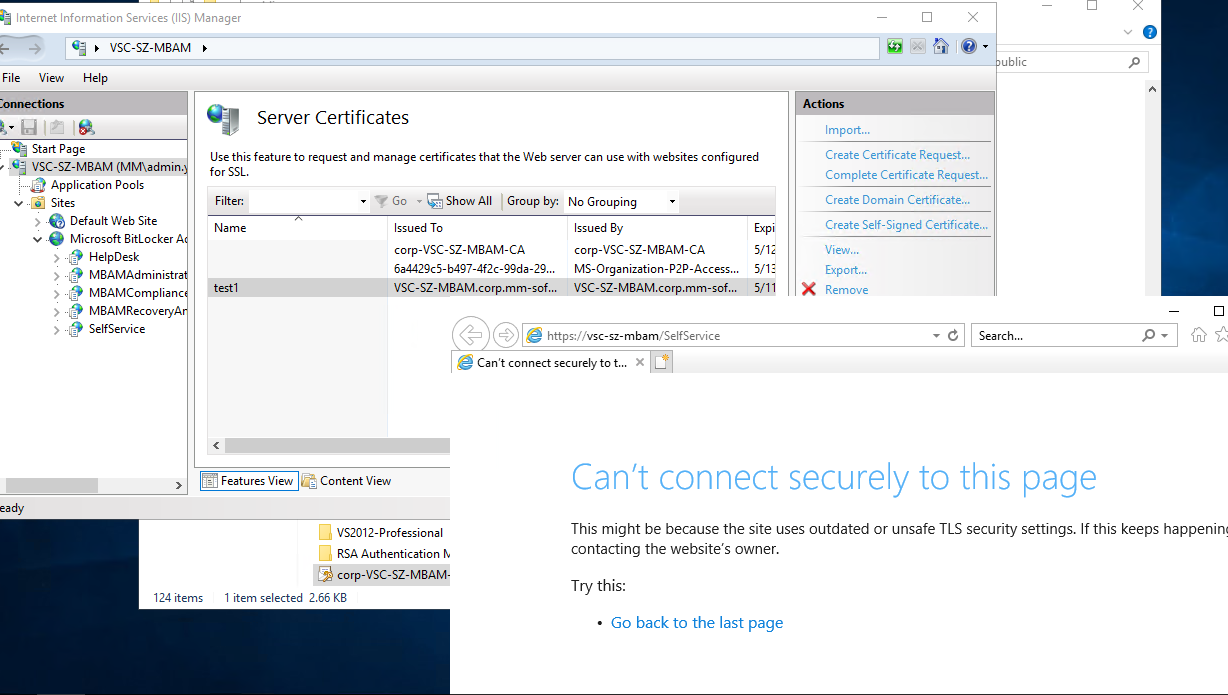Image resolution: width=1228 pixels, height=695 pixels.
Task: Click the Refresh icon in IIS toolbar
Action: (x=893, y=46)
